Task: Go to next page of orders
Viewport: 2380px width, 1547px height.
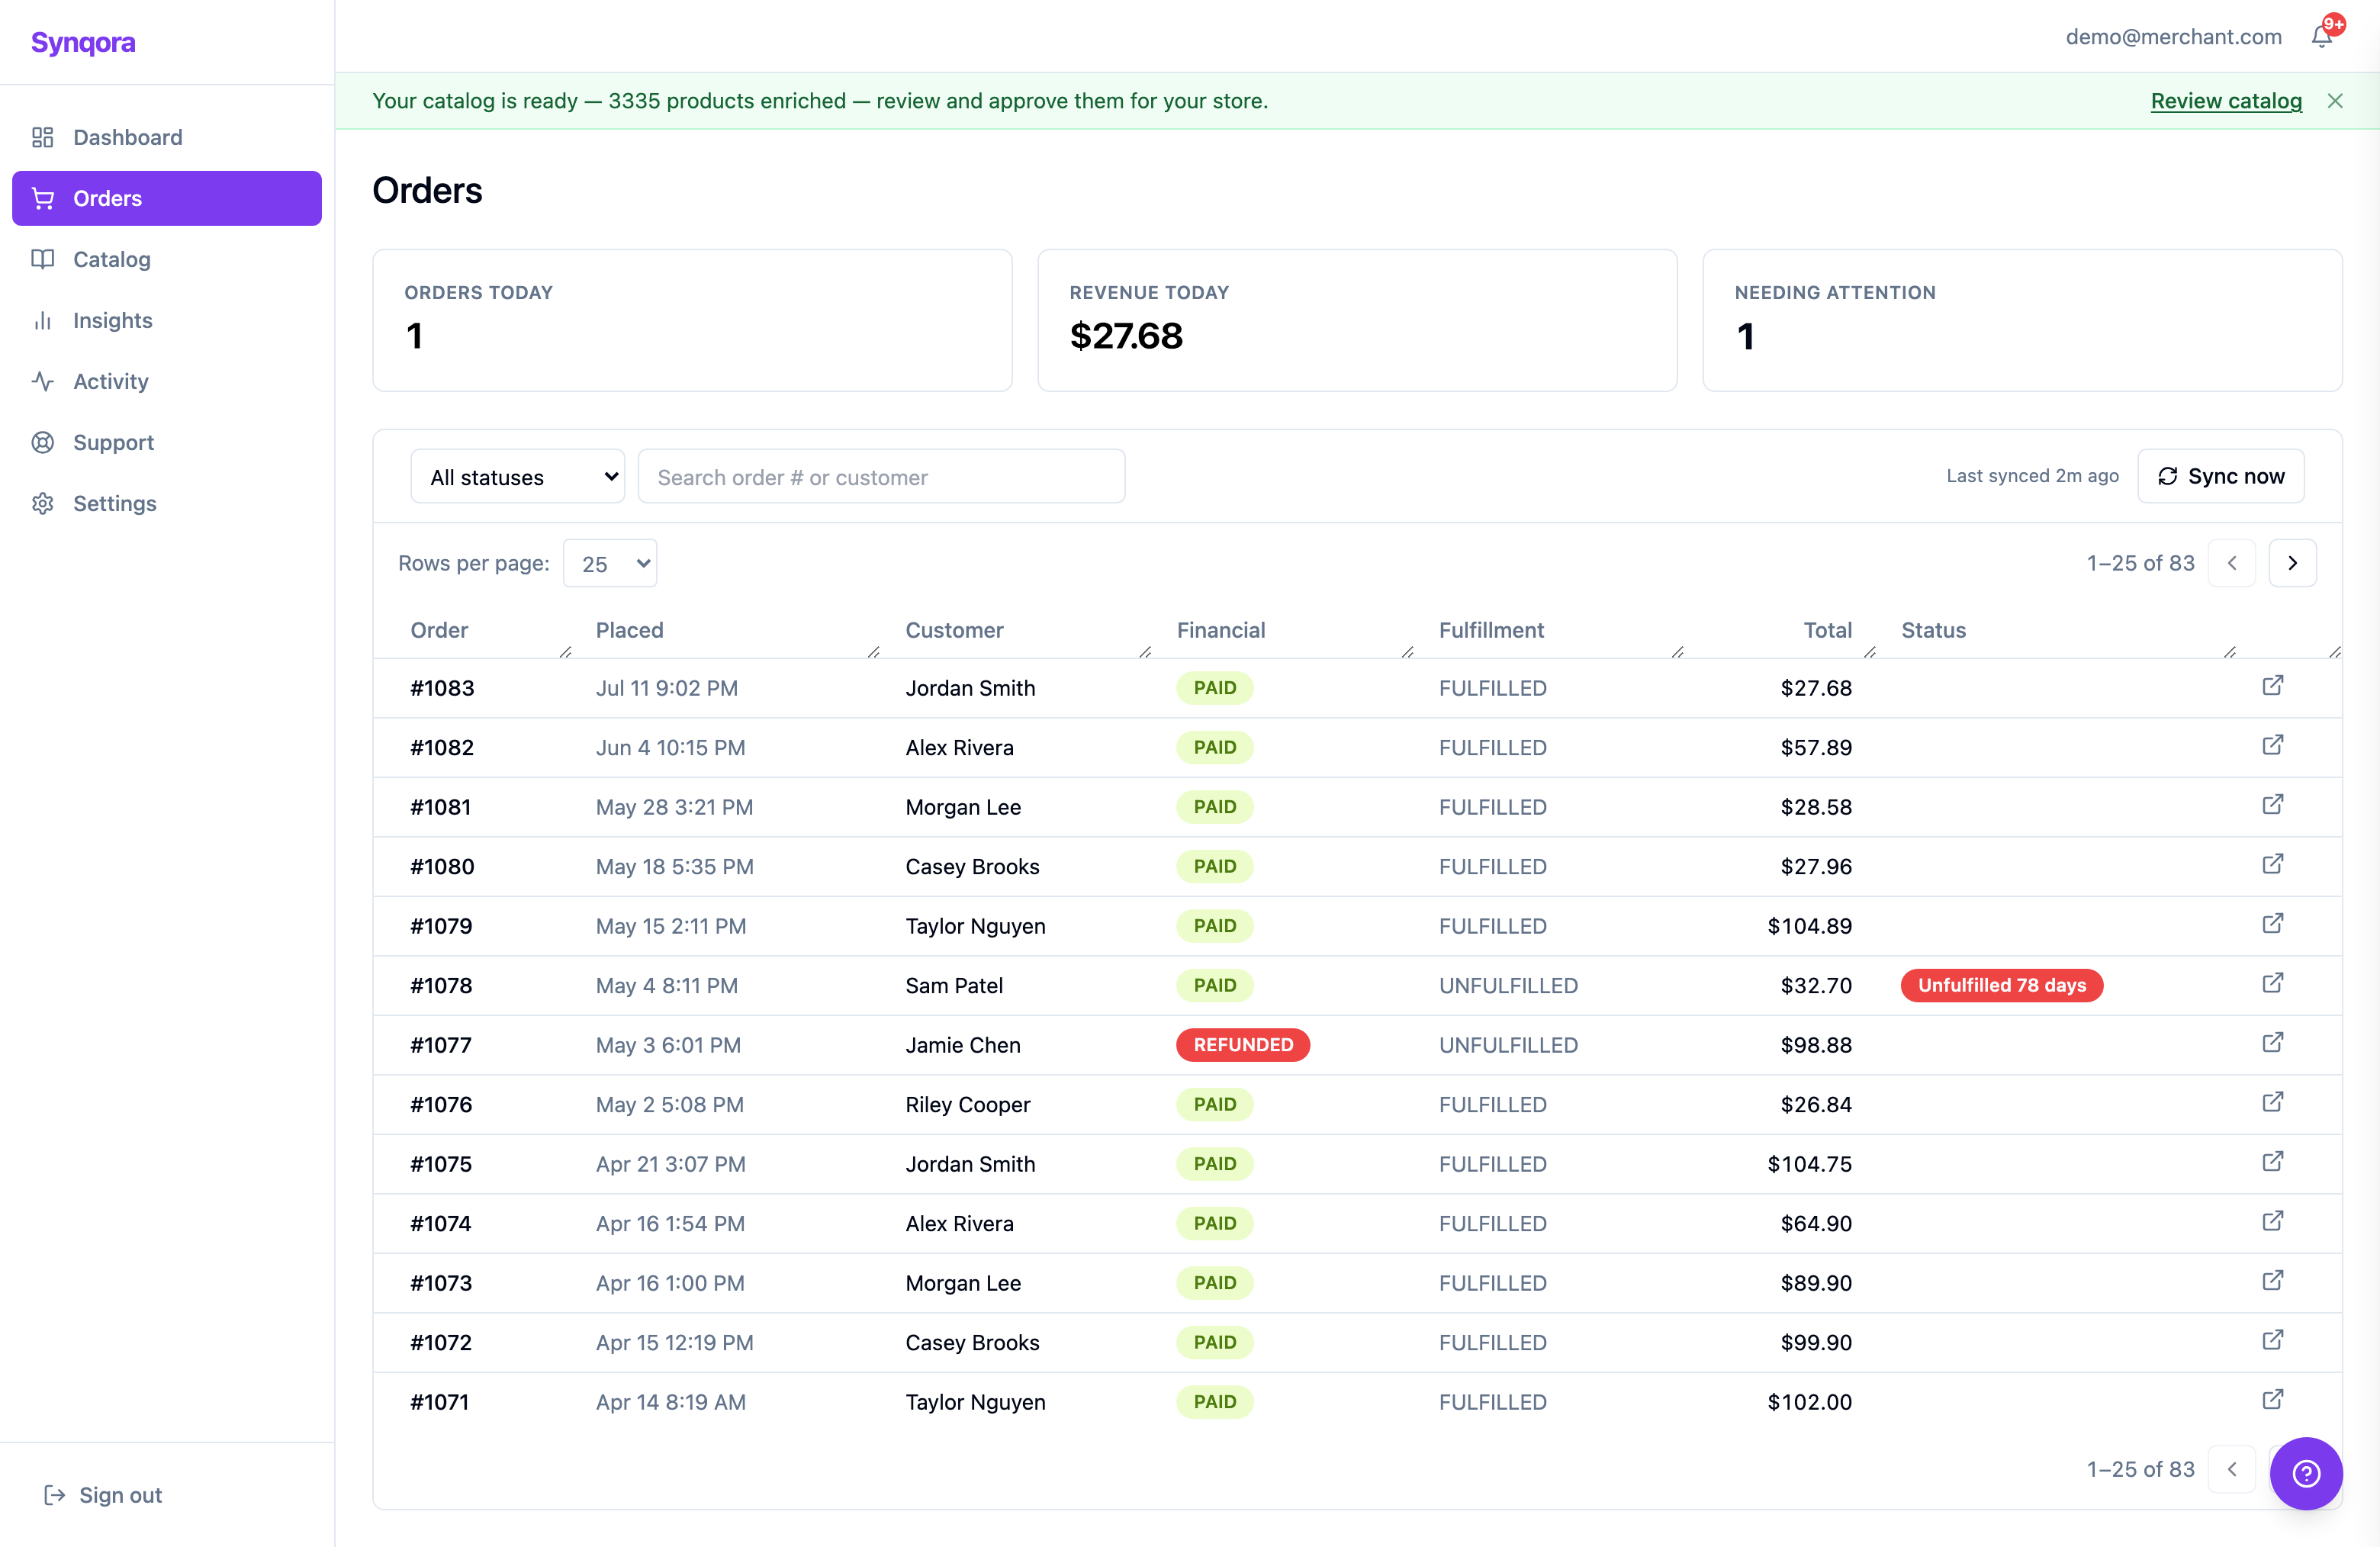Action: (x=2292, y=563)
